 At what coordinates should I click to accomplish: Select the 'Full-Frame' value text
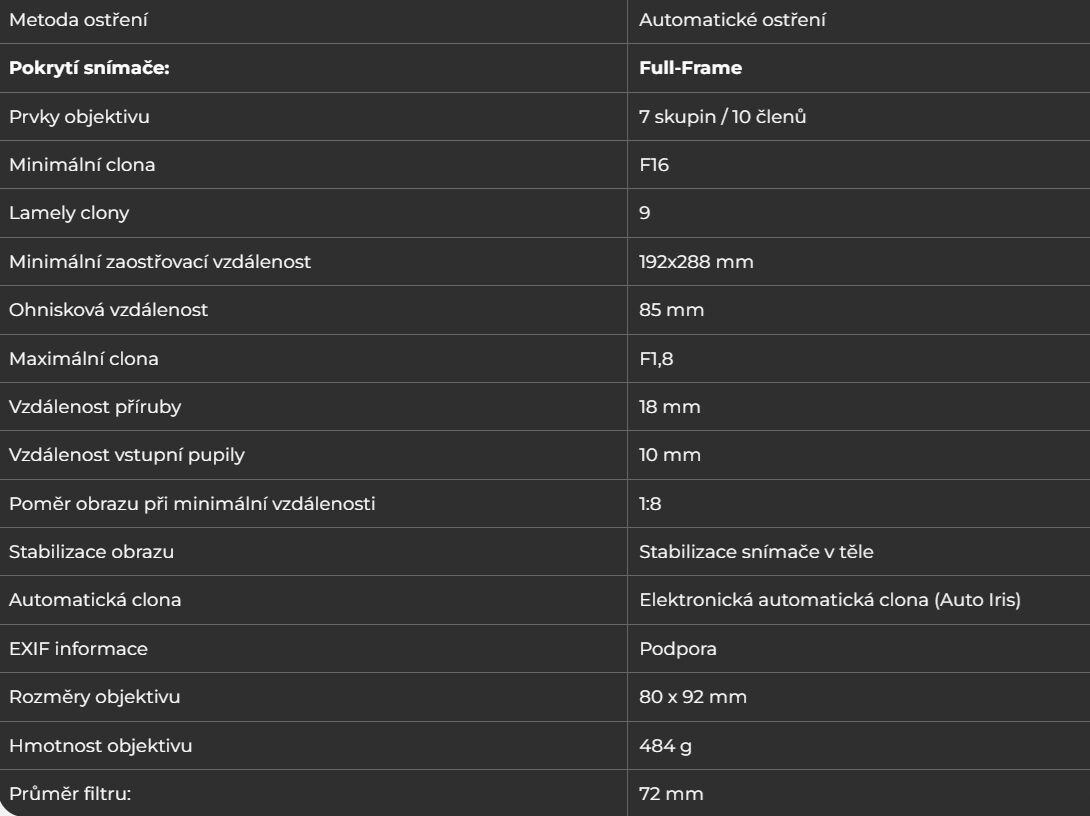pos(690,68)
